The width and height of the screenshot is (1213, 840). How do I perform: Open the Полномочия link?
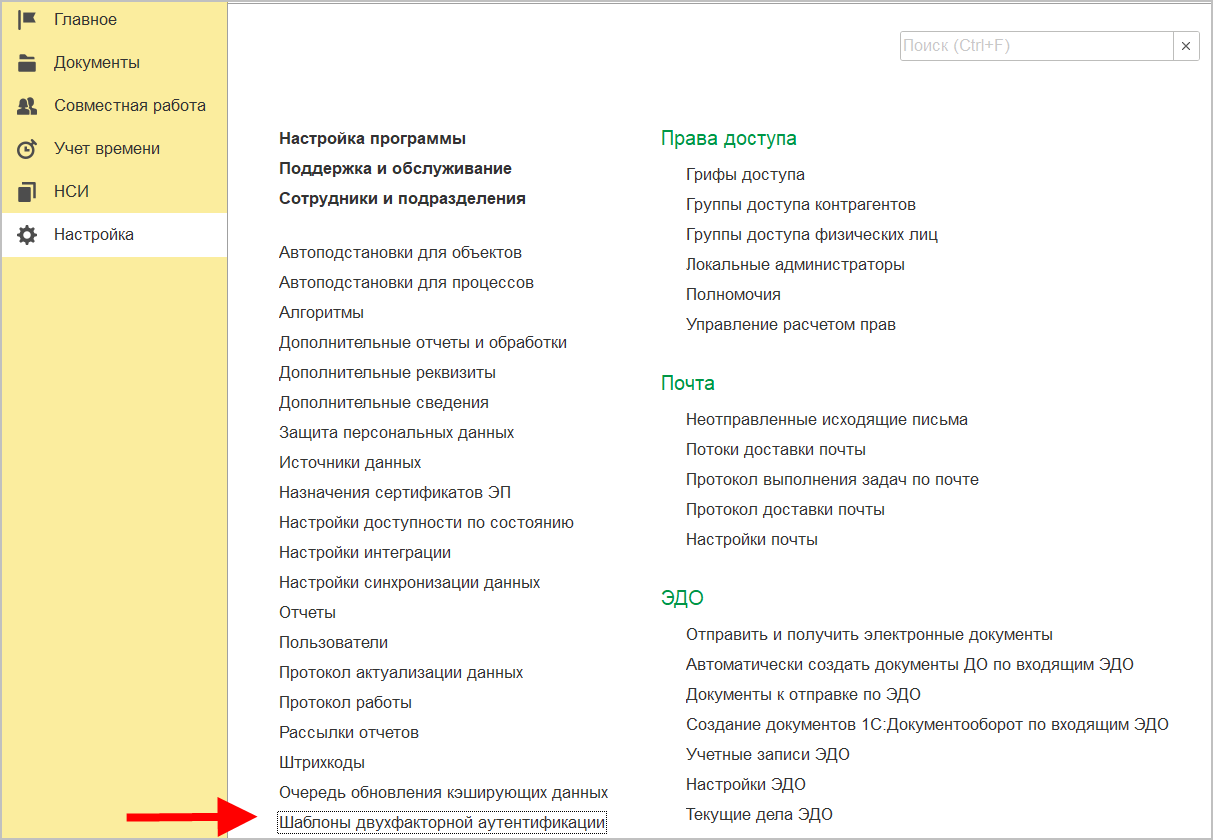tap(733, 294)
